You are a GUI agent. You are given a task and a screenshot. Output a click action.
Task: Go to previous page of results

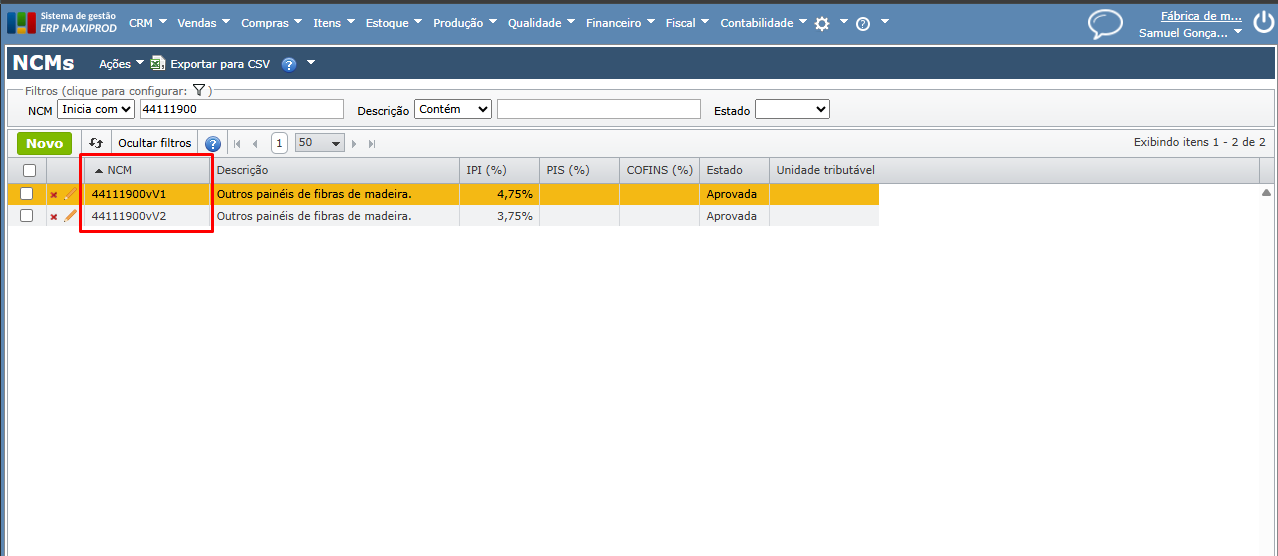[255, 144]
